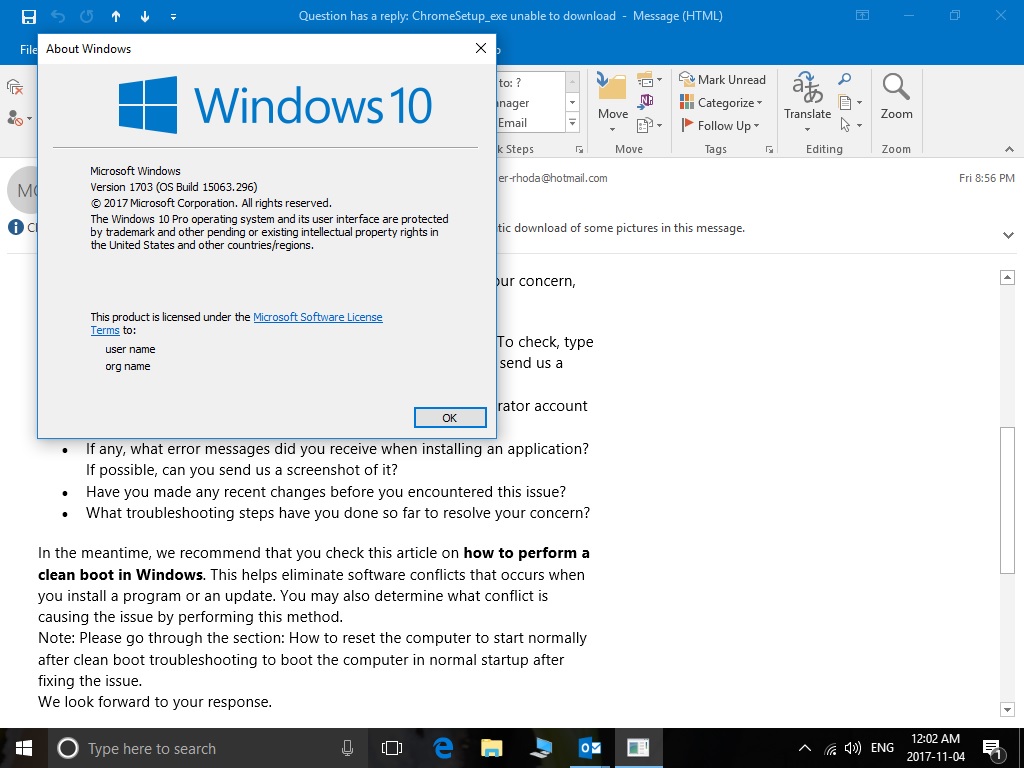
Task: Click the Move folder icon in Outlook
Action: tap(612, 87)
